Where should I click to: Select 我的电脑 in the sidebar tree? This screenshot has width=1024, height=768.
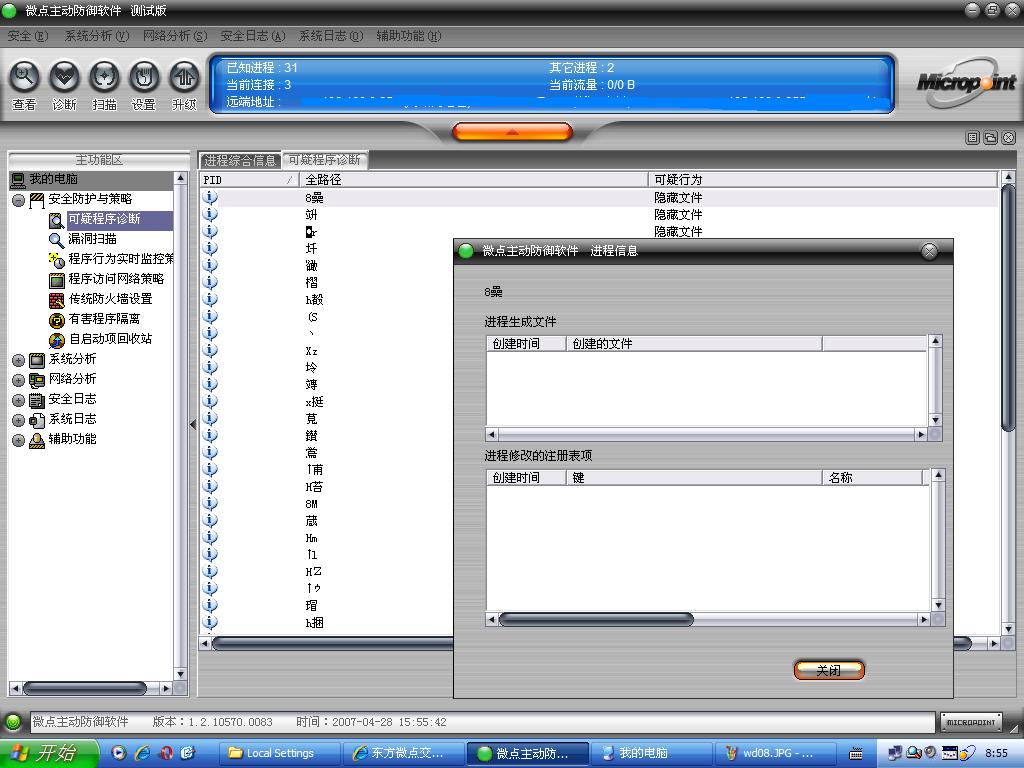(53, 179)
